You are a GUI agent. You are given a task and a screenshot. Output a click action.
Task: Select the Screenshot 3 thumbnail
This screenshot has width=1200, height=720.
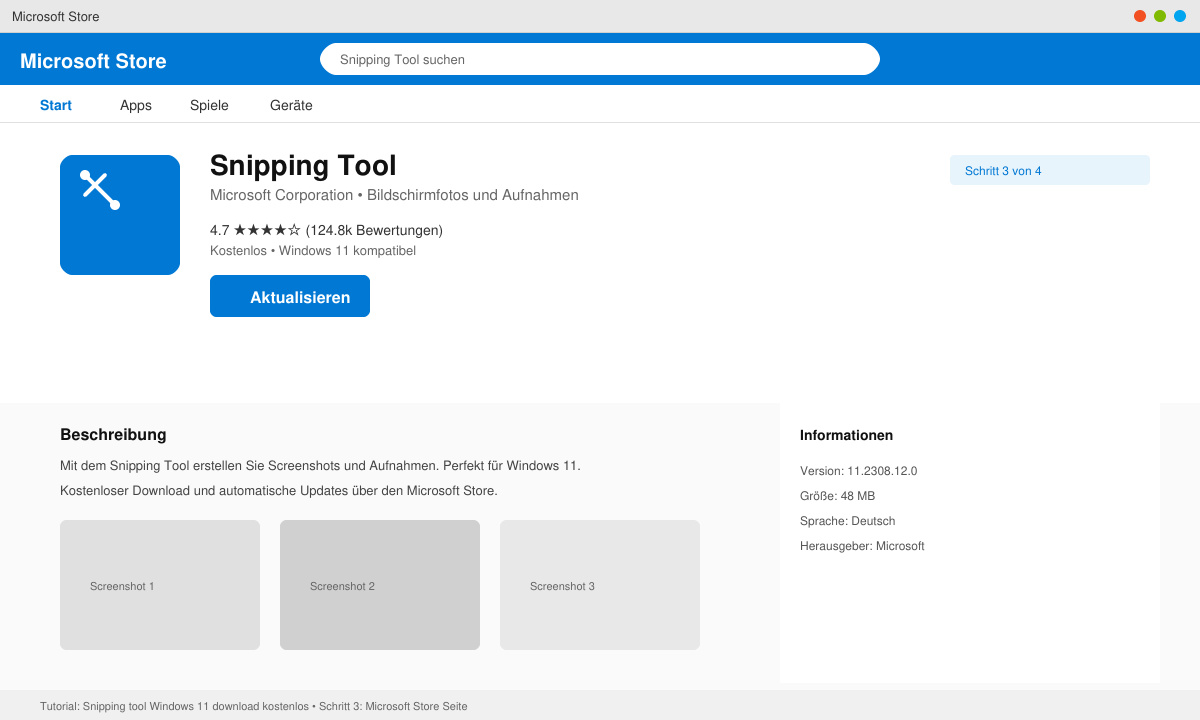coord(600,585)
